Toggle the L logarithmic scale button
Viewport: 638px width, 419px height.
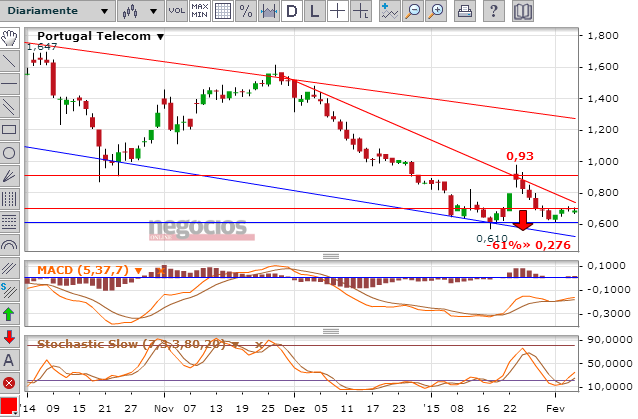314,11
